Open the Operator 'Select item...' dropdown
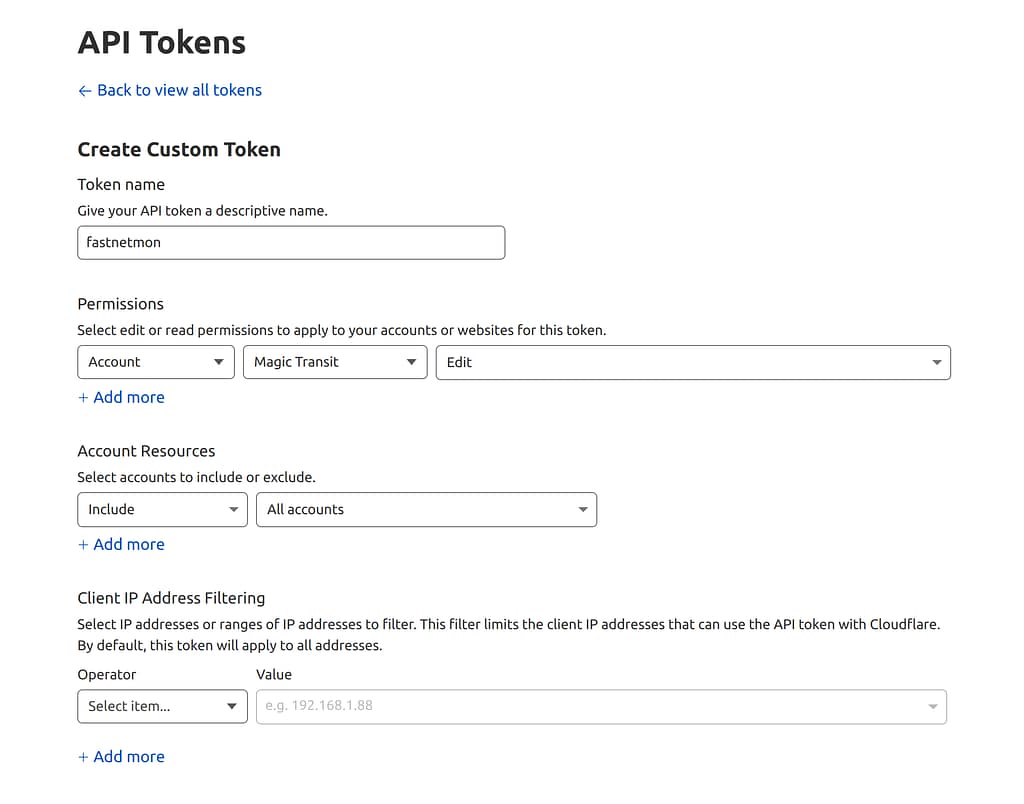The width and height of the screenshot is (1024, 804). coord(150,706)
